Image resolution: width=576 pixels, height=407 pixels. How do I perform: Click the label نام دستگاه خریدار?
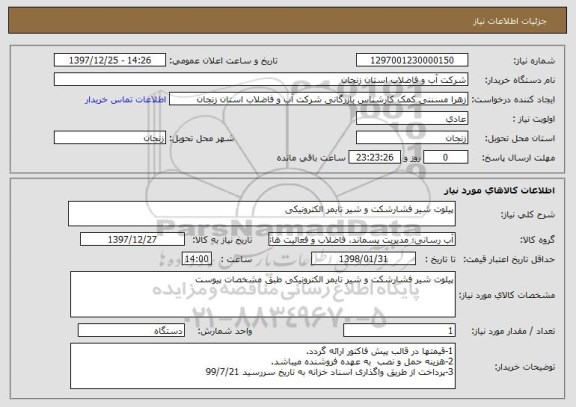[x=520, y=80]
